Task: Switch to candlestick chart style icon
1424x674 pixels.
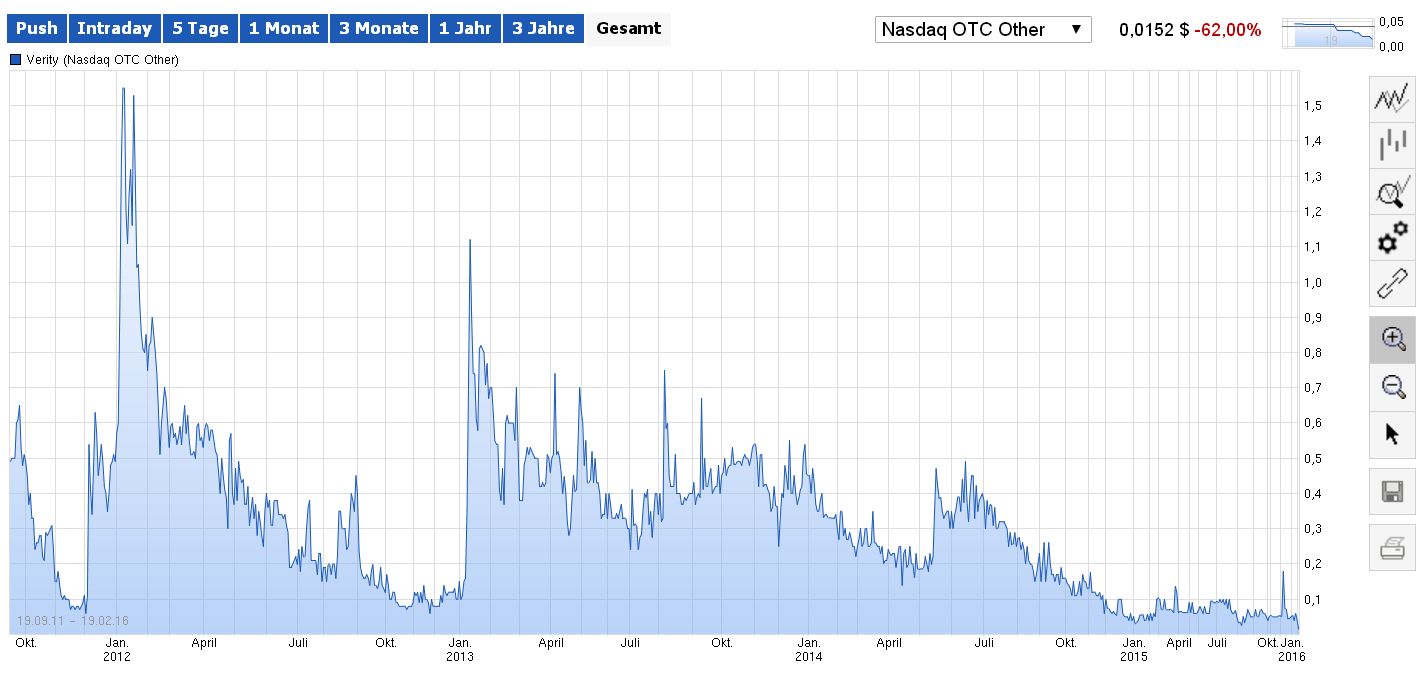Action: (1391, 146)
